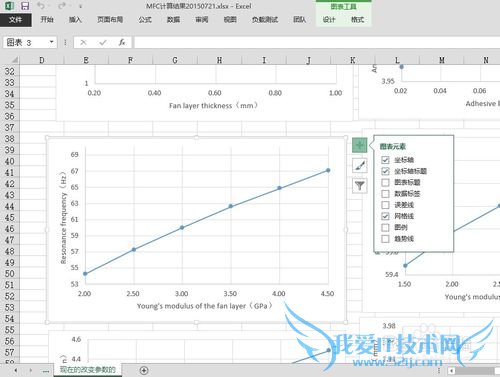Click the next sheet navigation arrow
This screenshot has height=377, width=500.
point(31,370)
